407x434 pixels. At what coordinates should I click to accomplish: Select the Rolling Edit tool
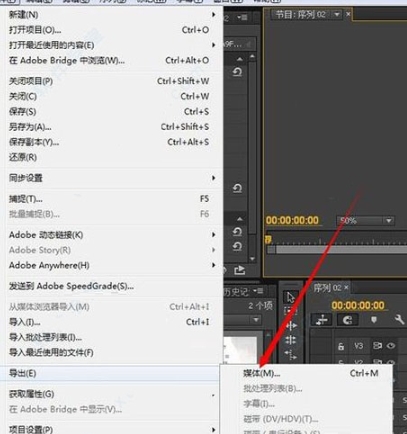(x=290, y=340)
